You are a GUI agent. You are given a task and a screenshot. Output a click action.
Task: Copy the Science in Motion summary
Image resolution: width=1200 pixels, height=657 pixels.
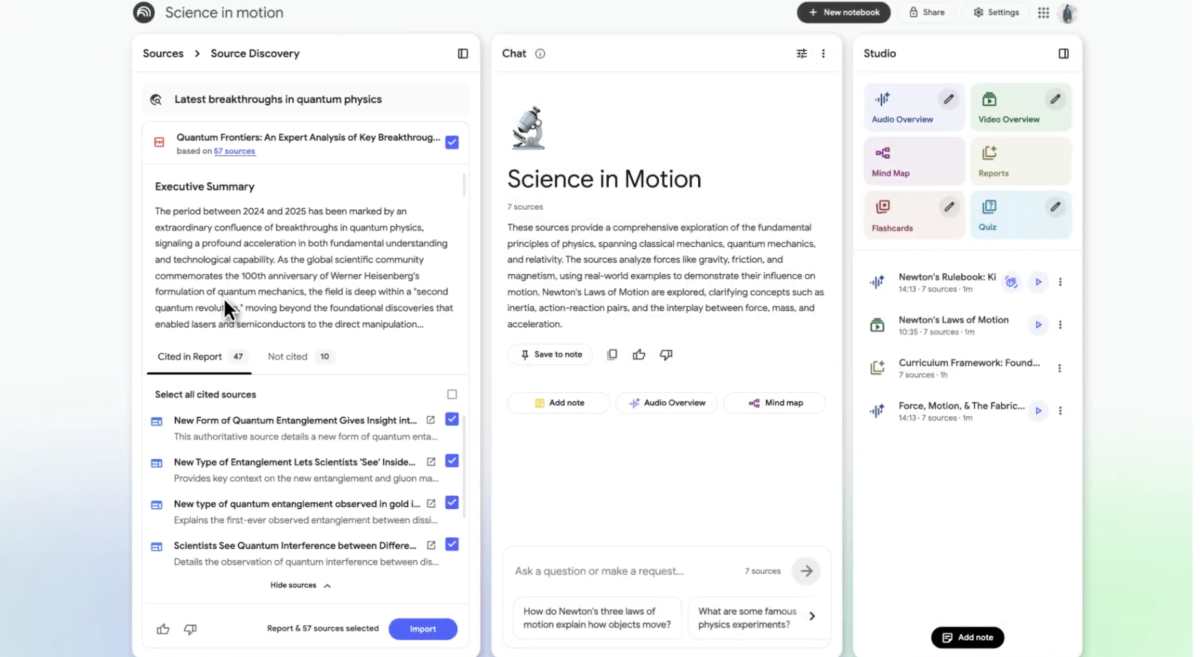612,354
